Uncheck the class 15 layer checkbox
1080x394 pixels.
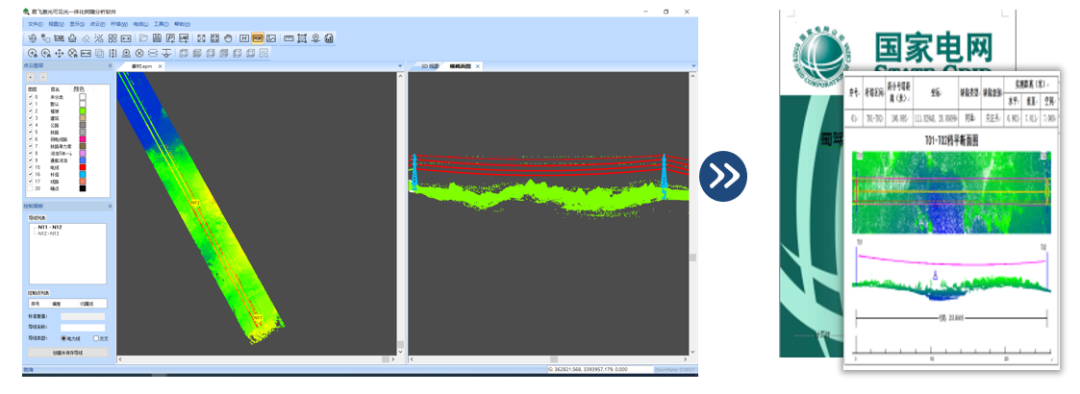click(30, 168)
